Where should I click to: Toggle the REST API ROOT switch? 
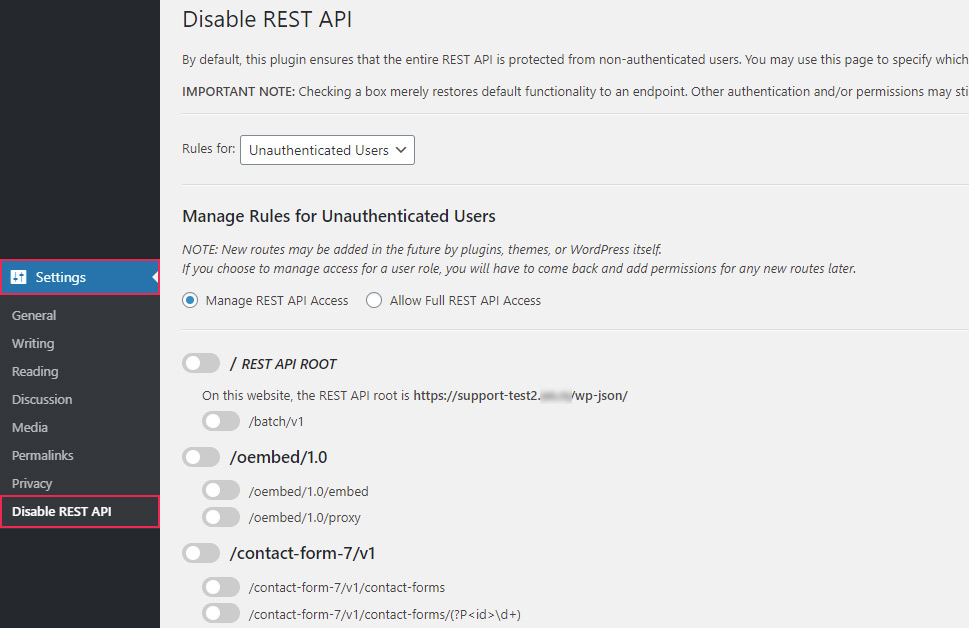[201, 363]
